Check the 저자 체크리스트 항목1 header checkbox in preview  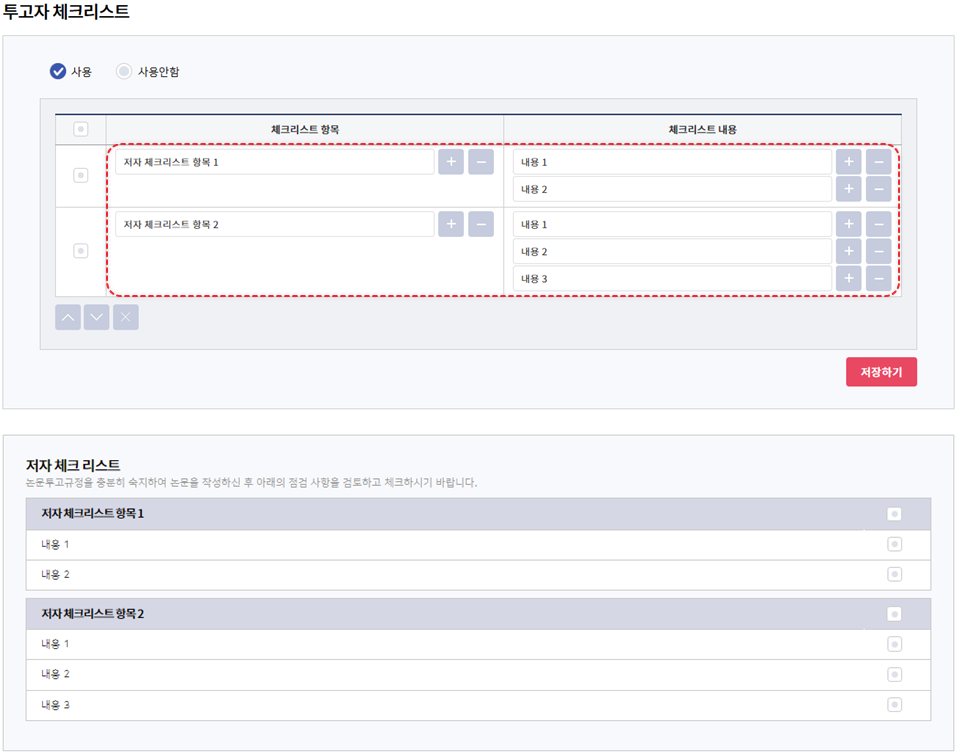point(894,514)
